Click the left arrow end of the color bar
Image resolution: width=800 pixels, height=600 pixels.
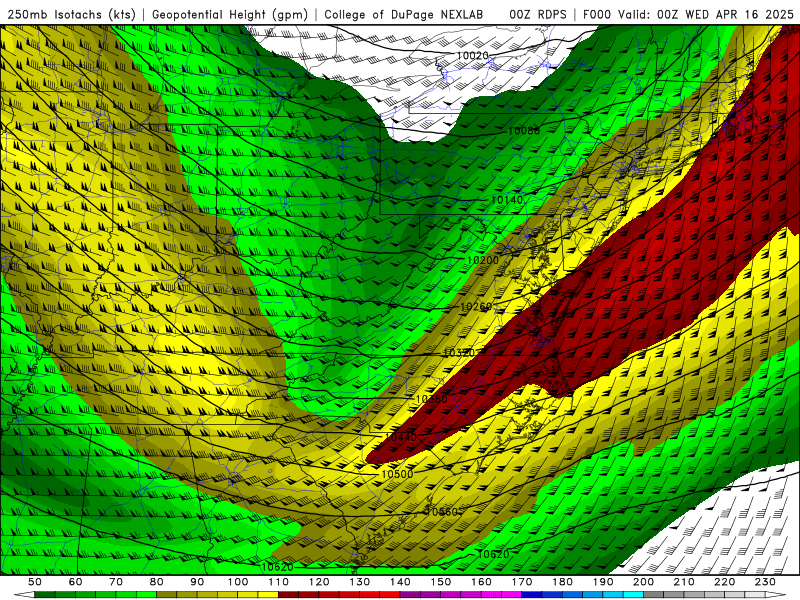[24, 594]
